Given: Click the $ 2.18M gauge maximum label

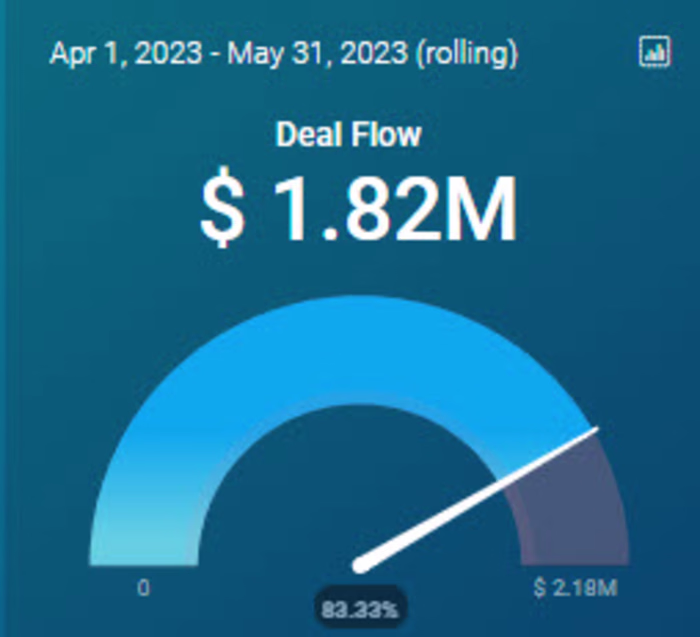Looking at the screenshot, I should click(575, 588).
